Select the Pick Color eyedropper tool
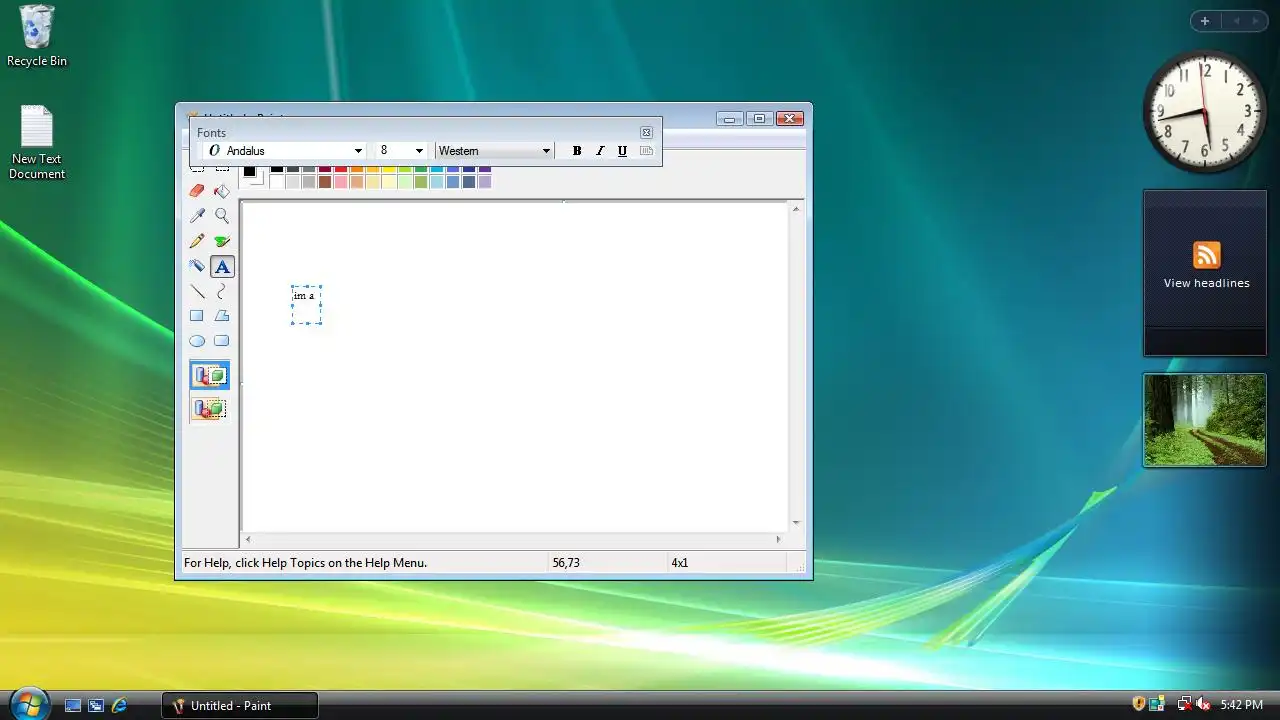This screenshot has height=720, width=1280. tap(197, 216)
